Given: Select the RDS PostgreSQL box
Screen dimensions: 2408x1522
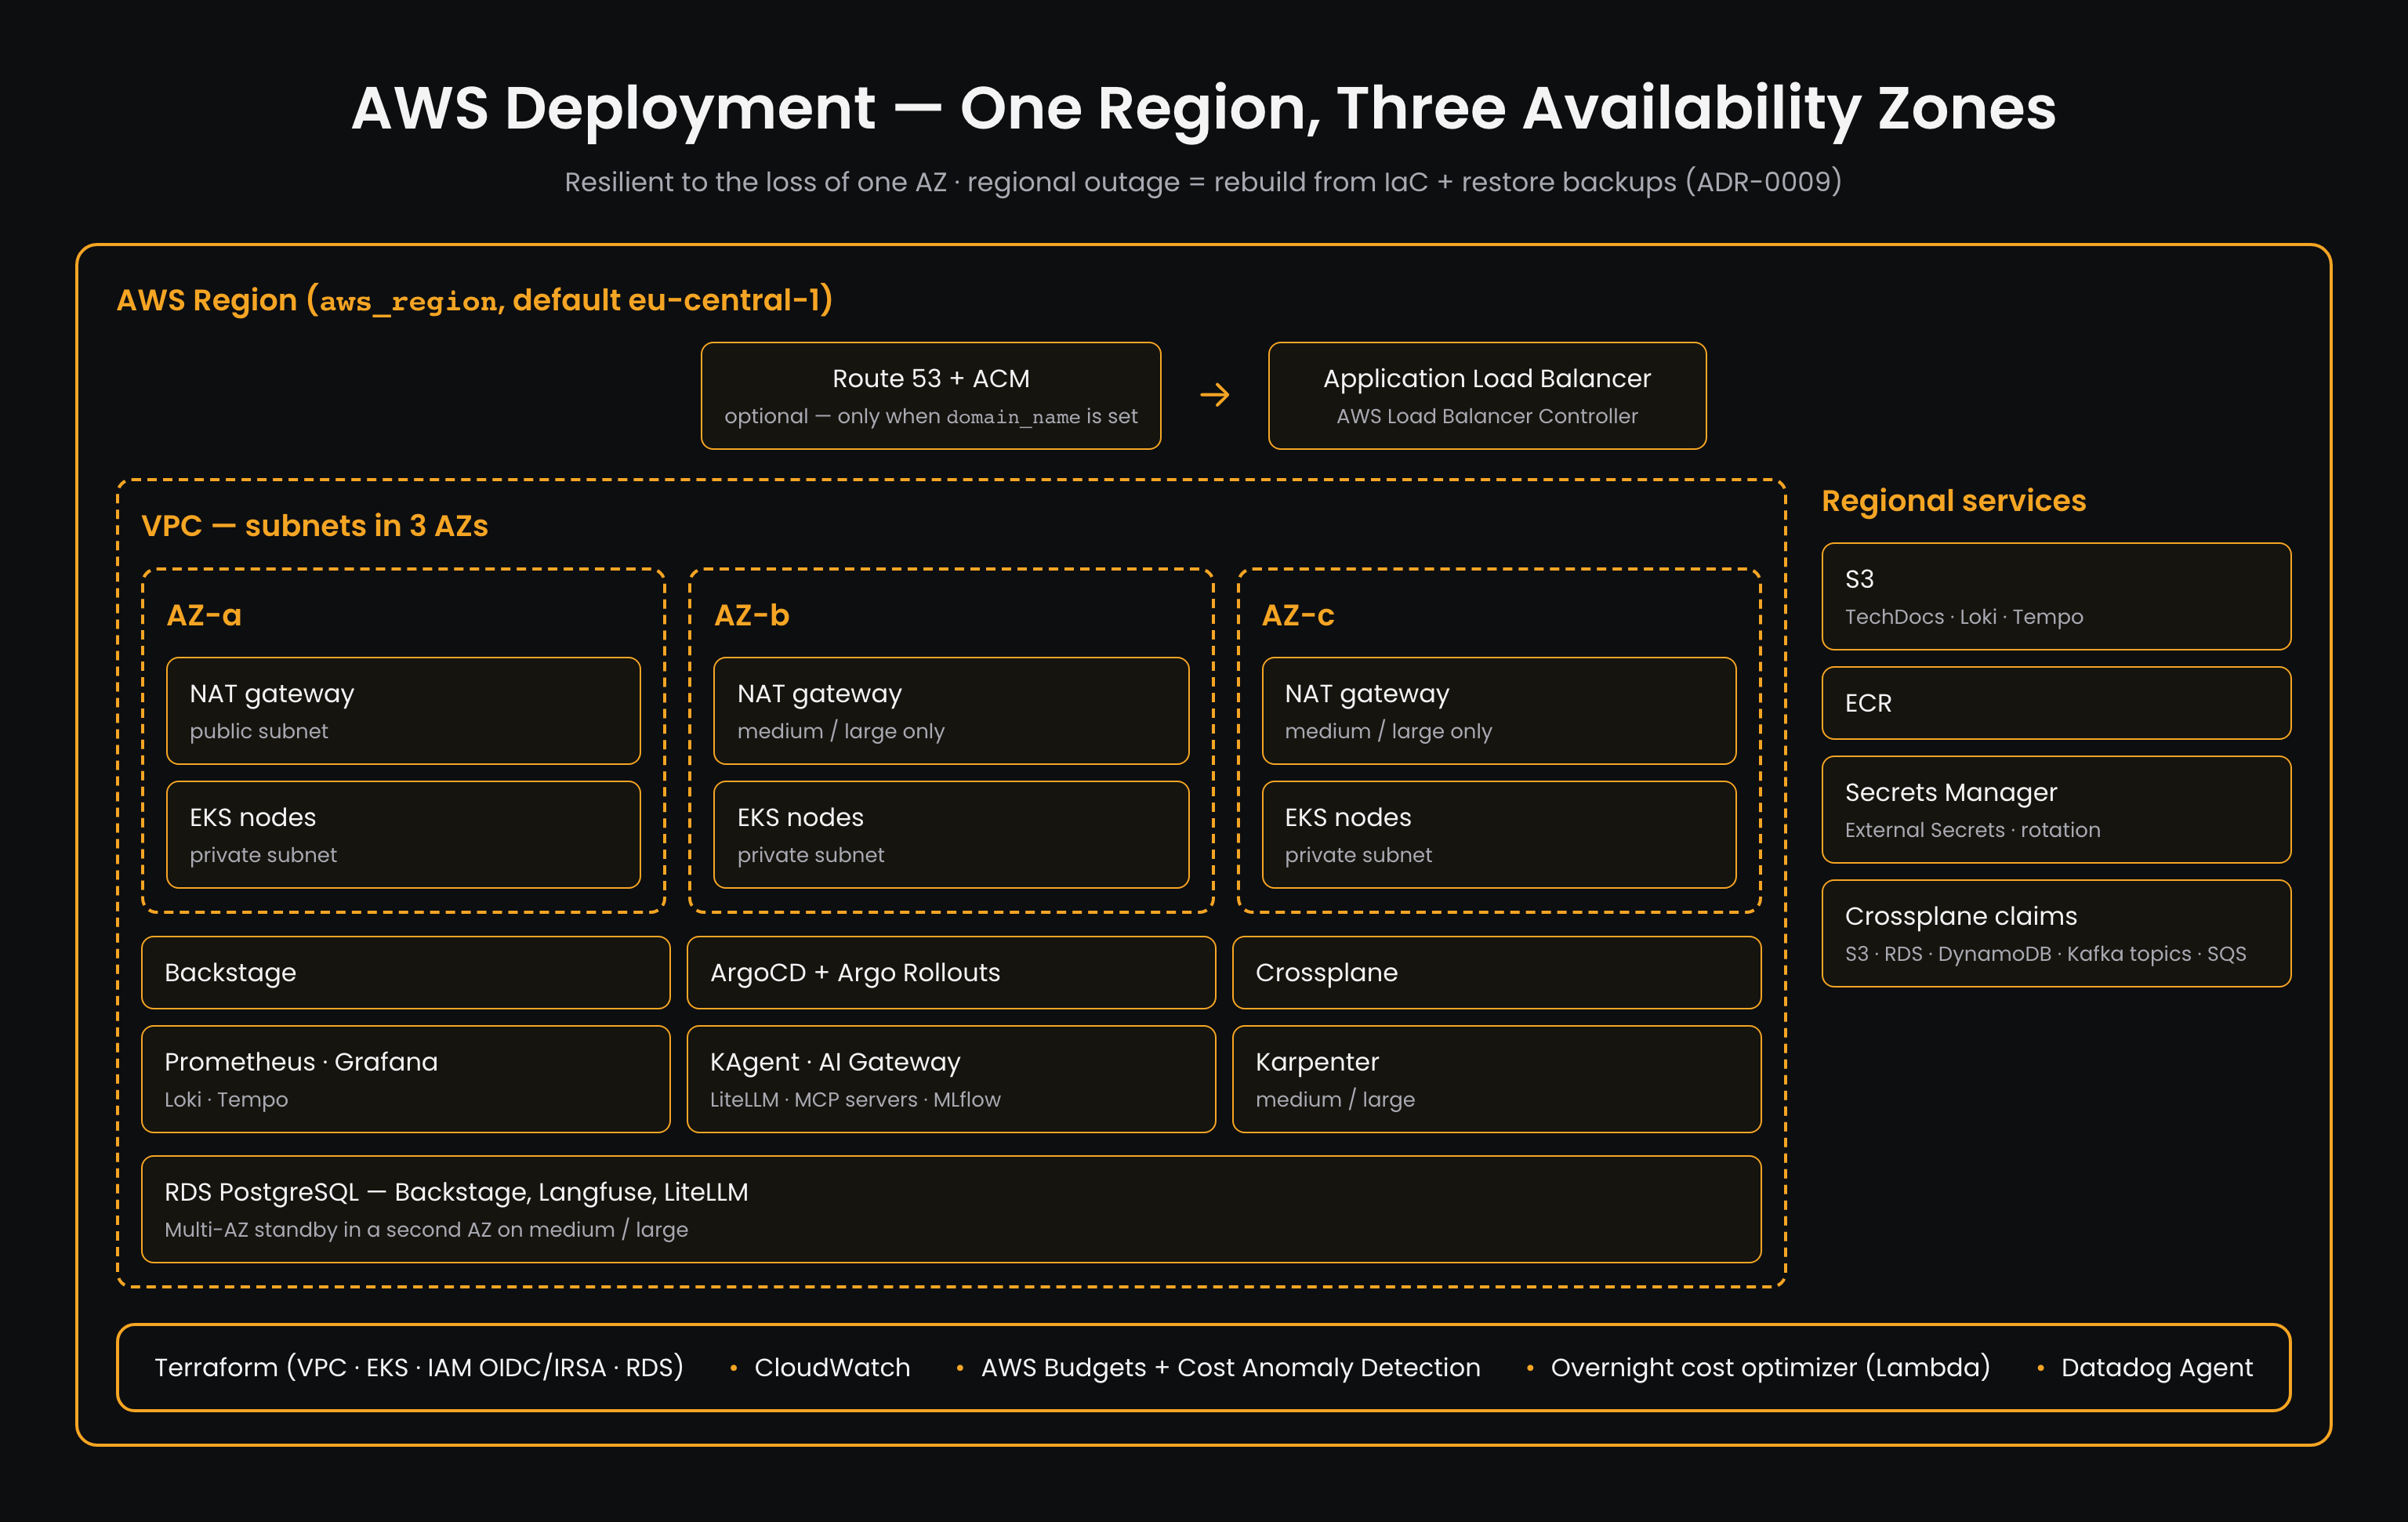Looking at the screenshot, I should click(x=951, y=1210).
